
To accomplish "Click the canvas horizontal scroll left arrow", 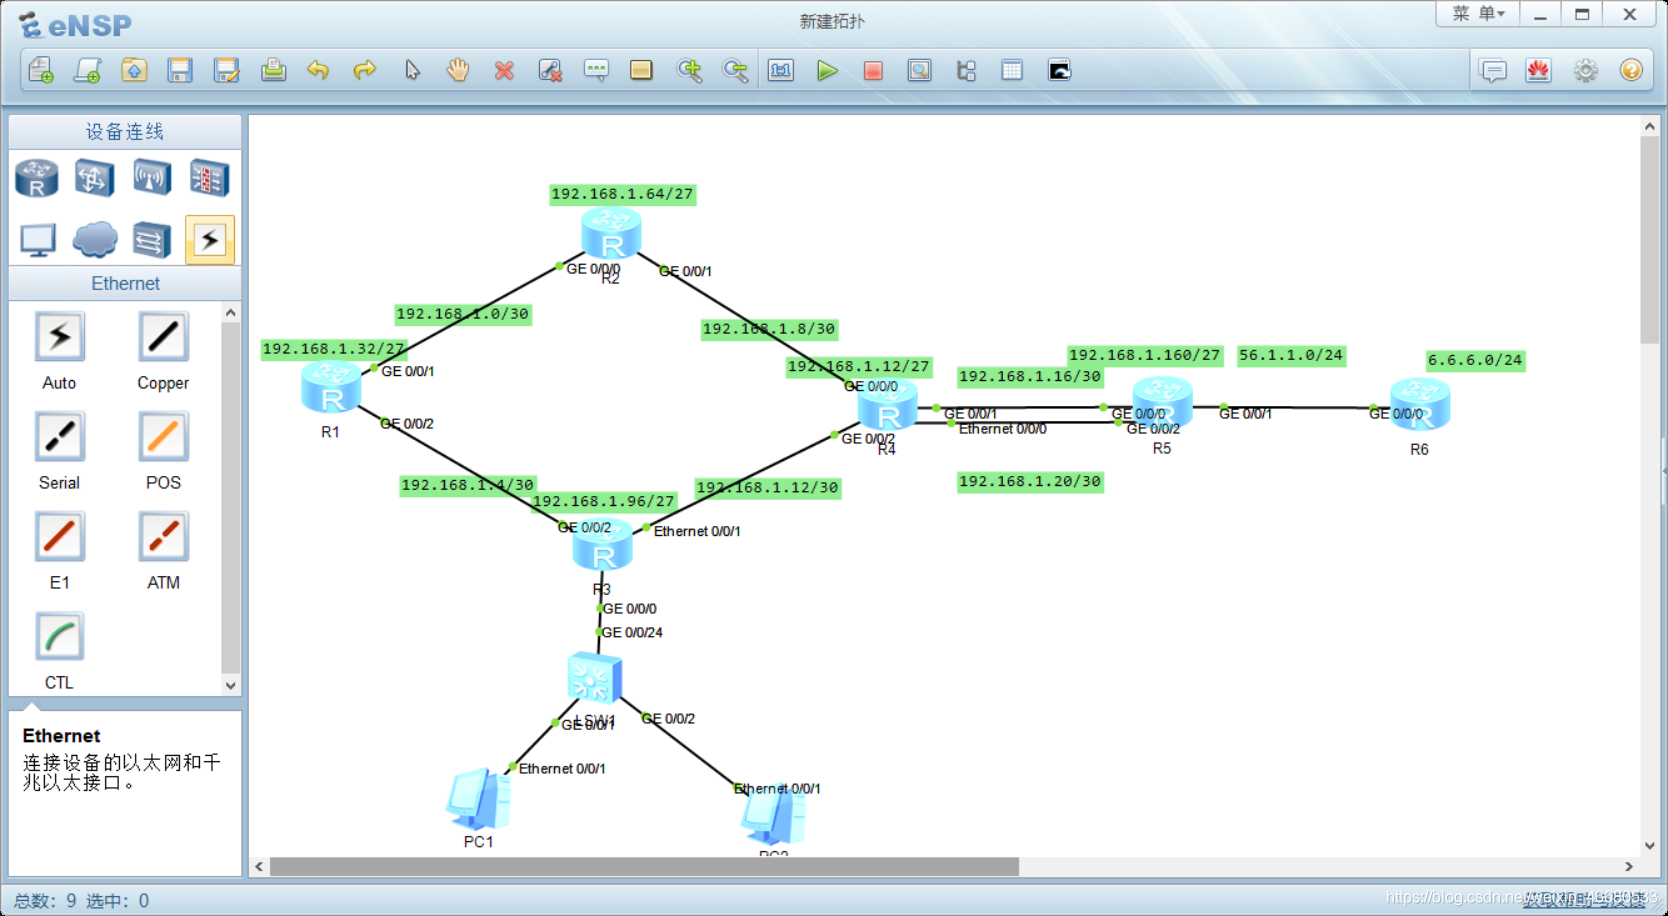I will tap(260, 866).
